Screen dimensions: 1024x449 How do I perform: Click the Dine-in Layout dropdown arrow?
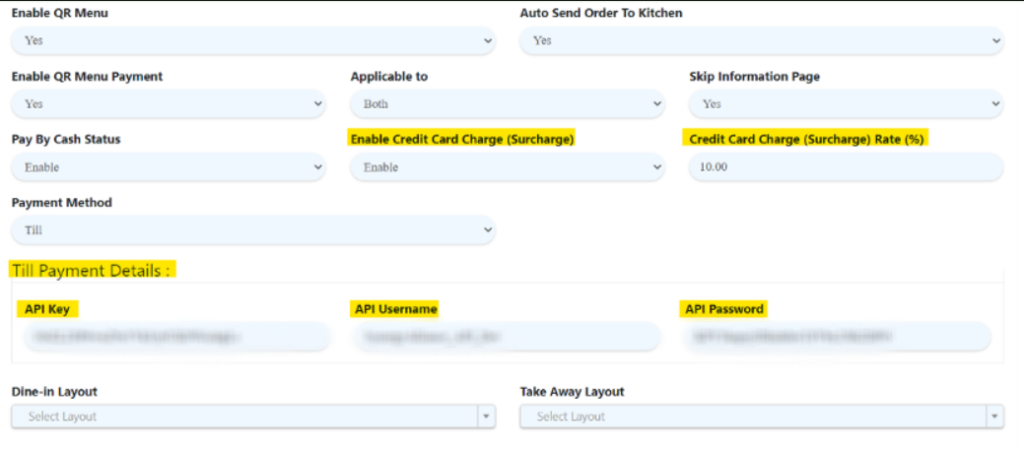click(486, 416)
